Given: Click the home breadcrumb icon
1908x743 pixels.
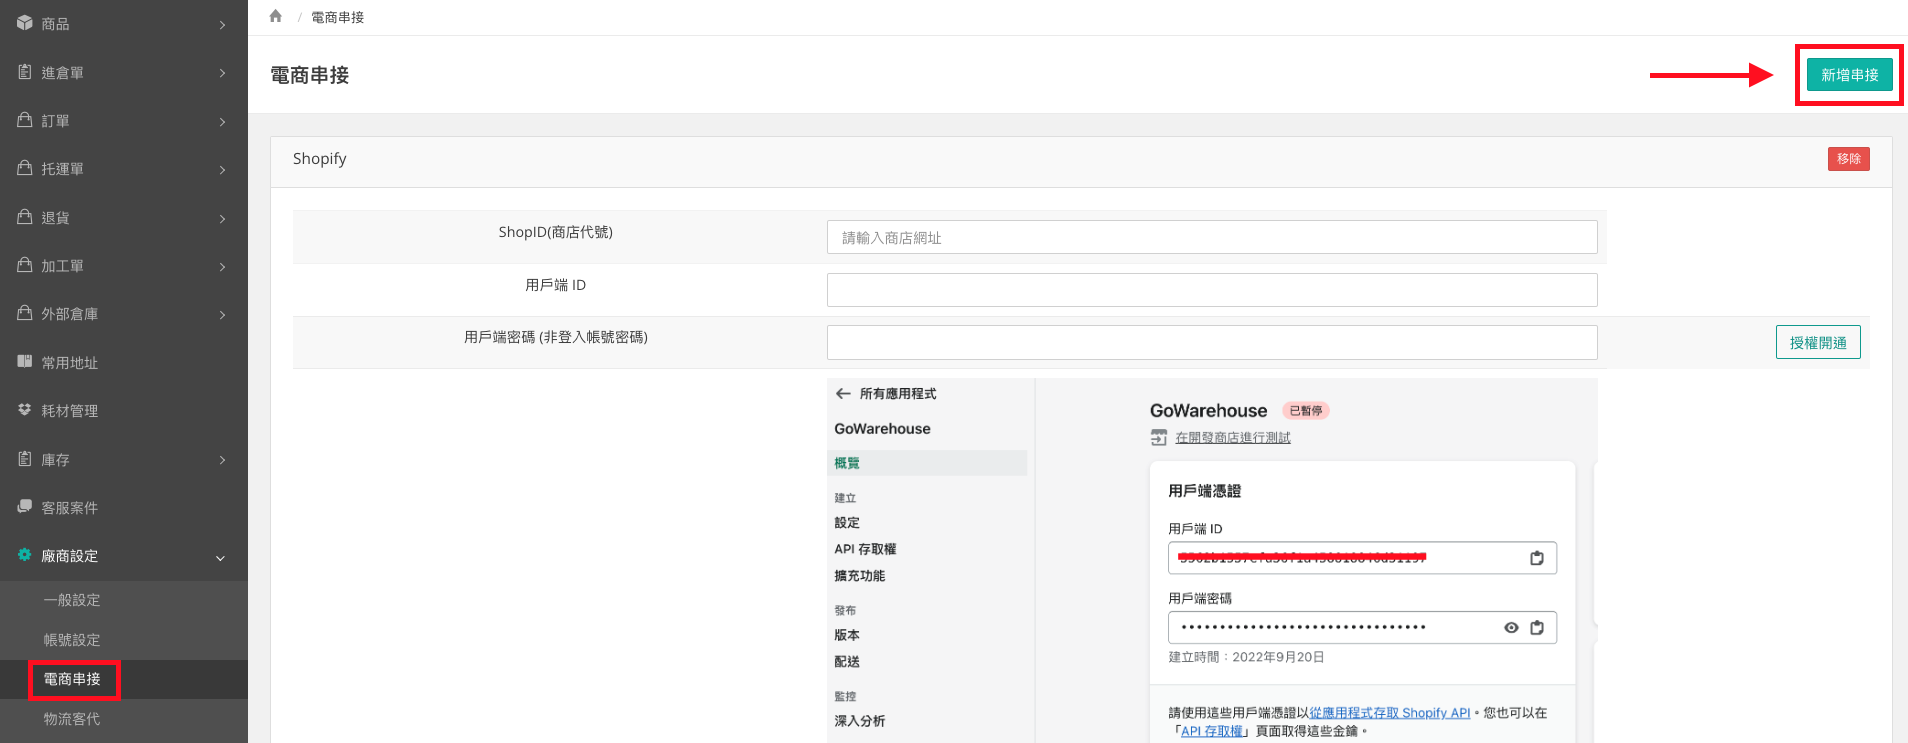Looking at the screenshot, I should [x=276, y=16].
